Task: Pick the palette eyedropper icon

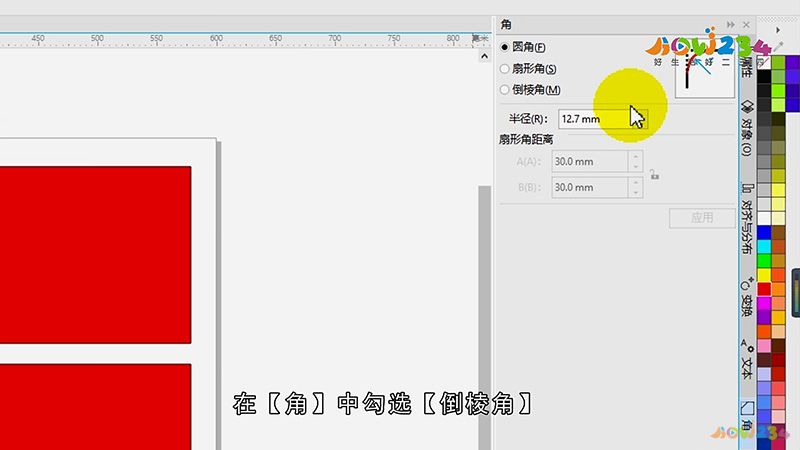Action: point(778,46)
